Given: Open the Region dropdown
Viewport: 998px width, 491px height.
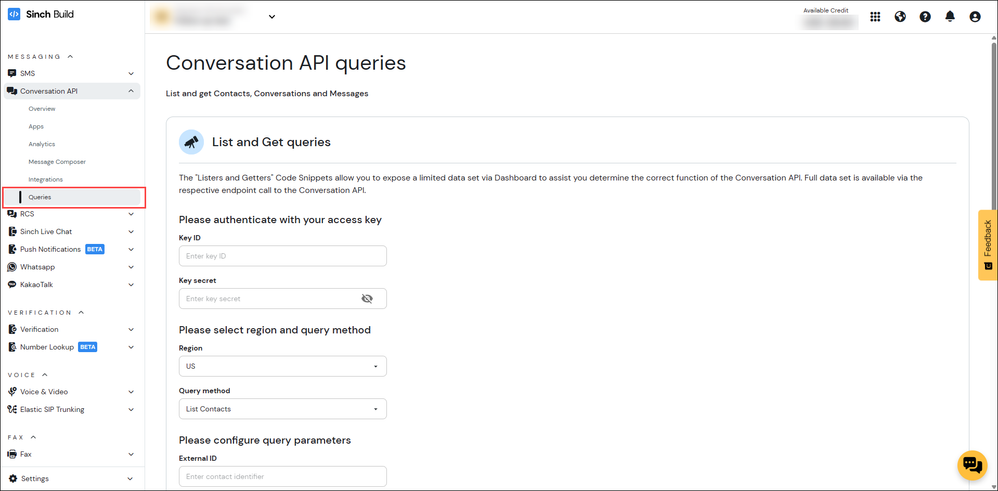Looking at the screenshot, I should [x=282, y=366].
